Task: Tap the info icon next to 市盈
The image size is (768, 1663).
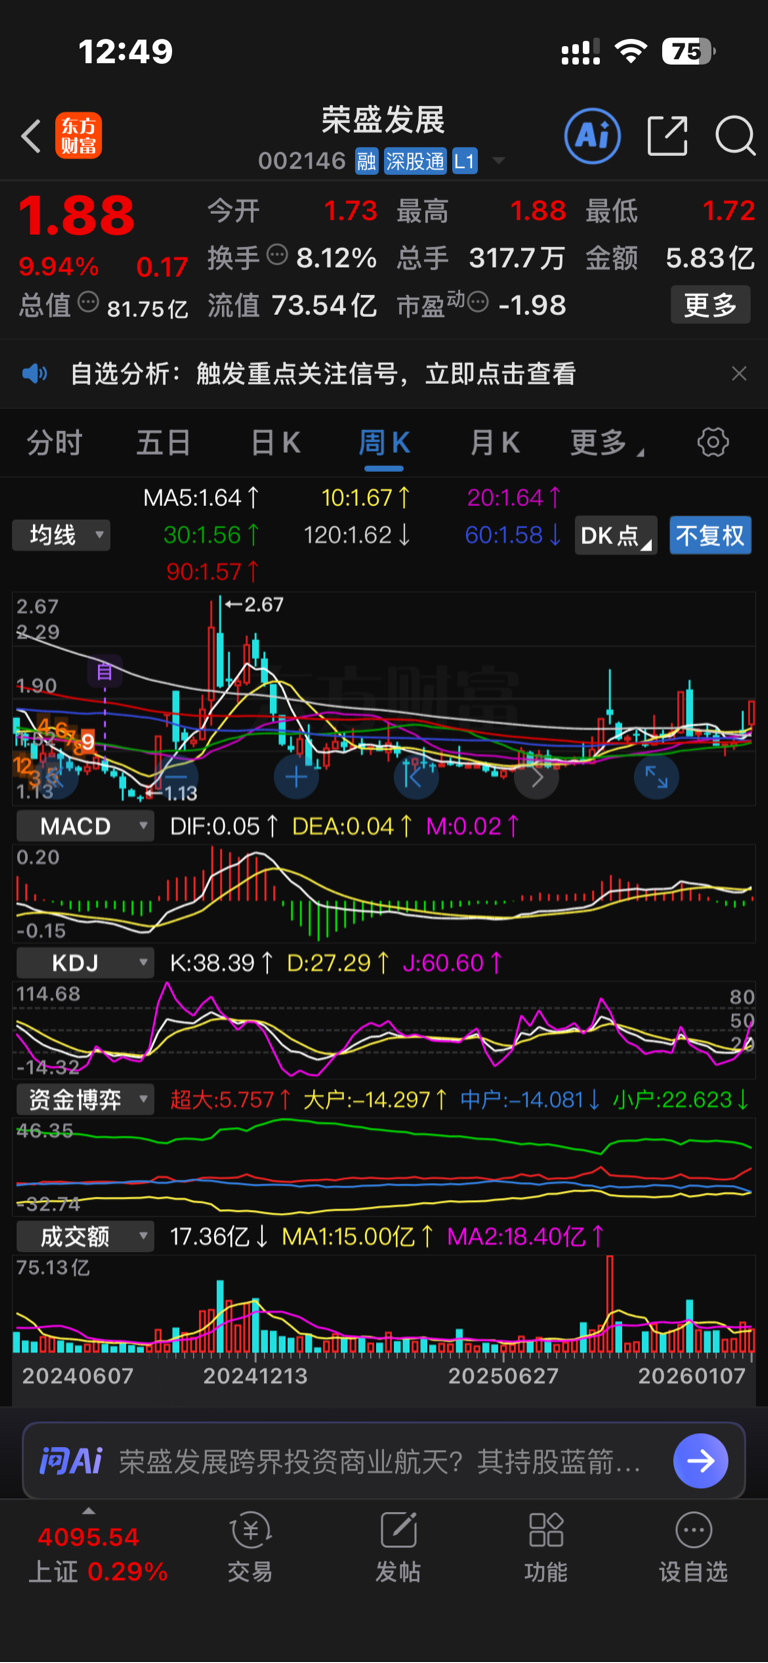Action: (x=478, y=302)
